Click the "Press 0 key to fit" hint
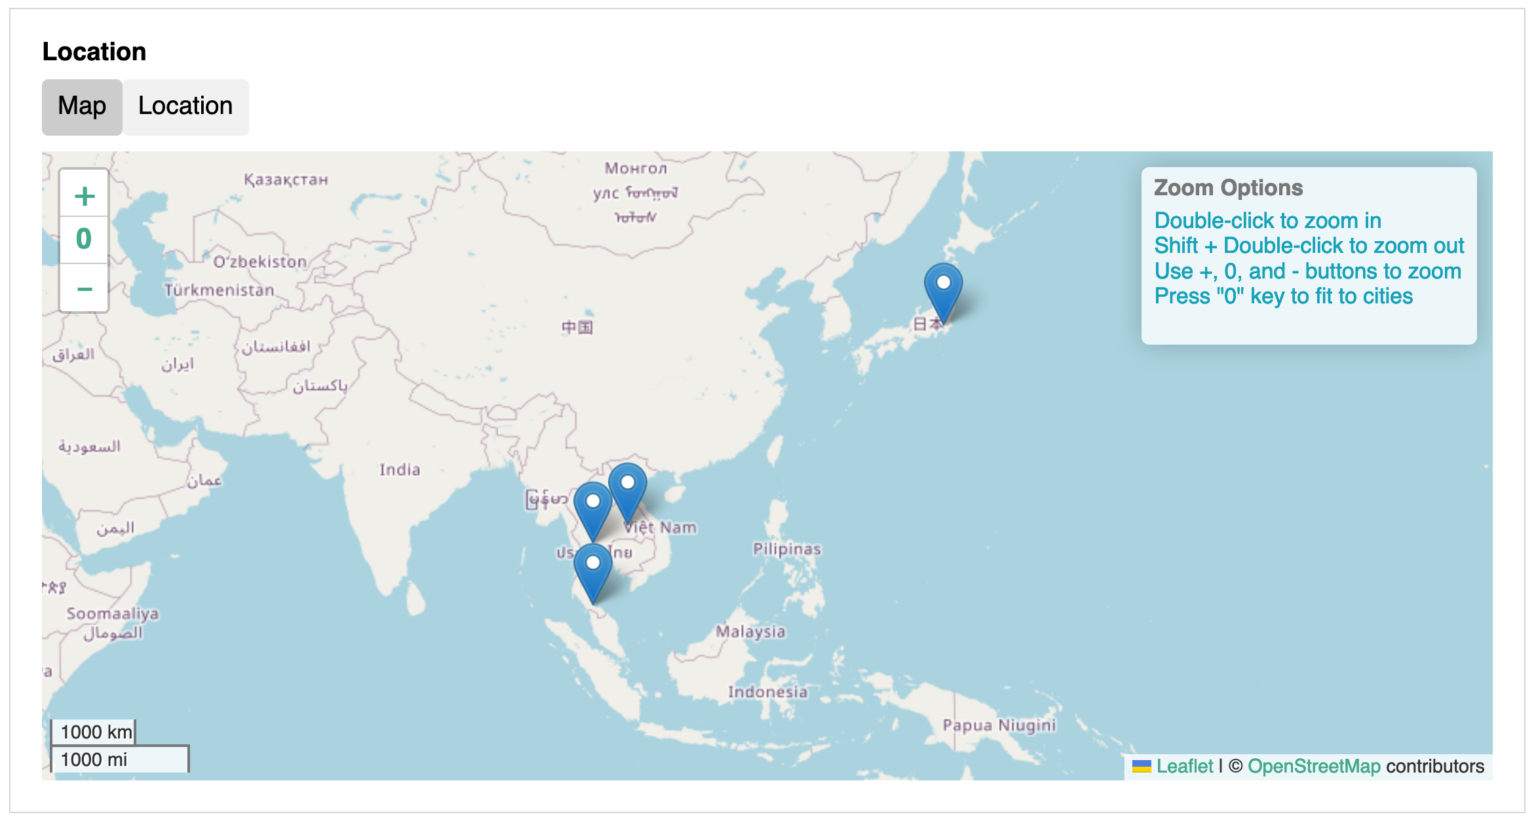 pos(1283,297)
